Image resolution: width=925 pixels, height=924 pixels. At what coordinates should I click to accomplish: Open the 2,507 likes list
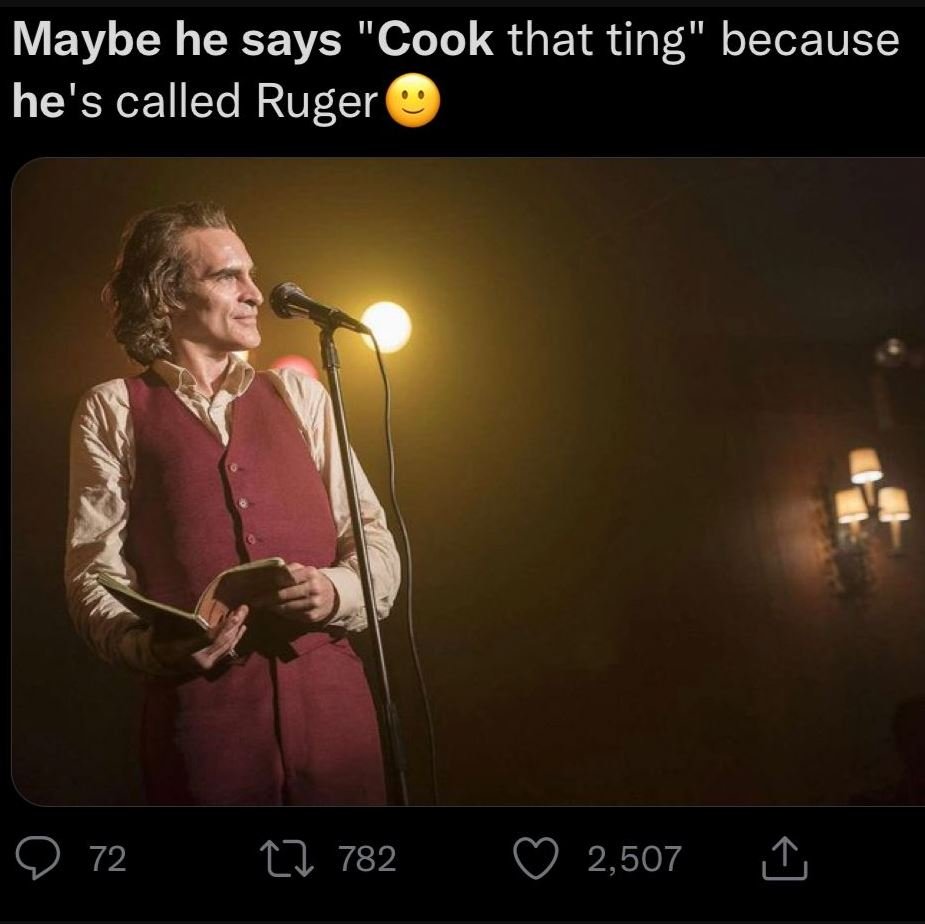pyautogui.click(x=636, y=857)
